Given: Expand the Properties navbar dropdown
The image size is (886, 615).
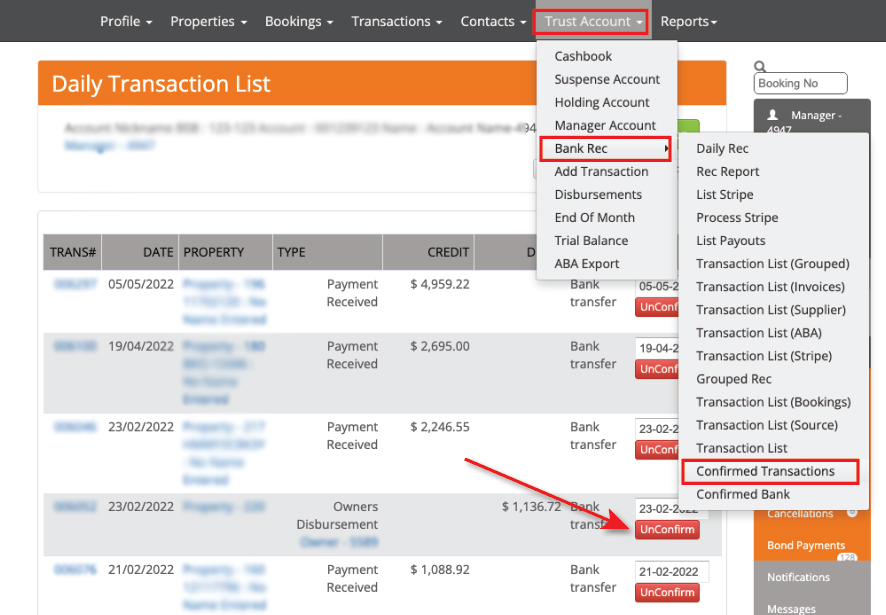Looking at the screenshot, I should 208,21.
